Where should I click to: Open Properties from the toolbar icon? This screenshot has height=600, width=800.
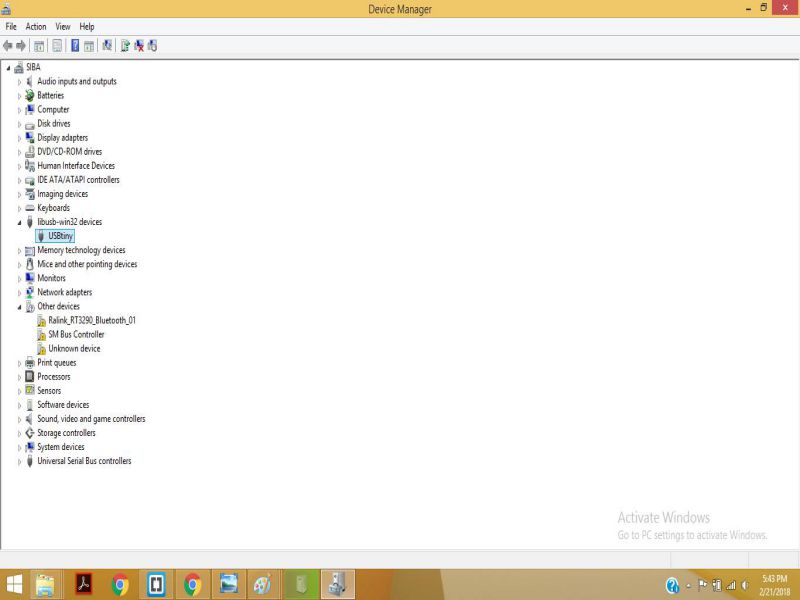(x=57, y=46)
